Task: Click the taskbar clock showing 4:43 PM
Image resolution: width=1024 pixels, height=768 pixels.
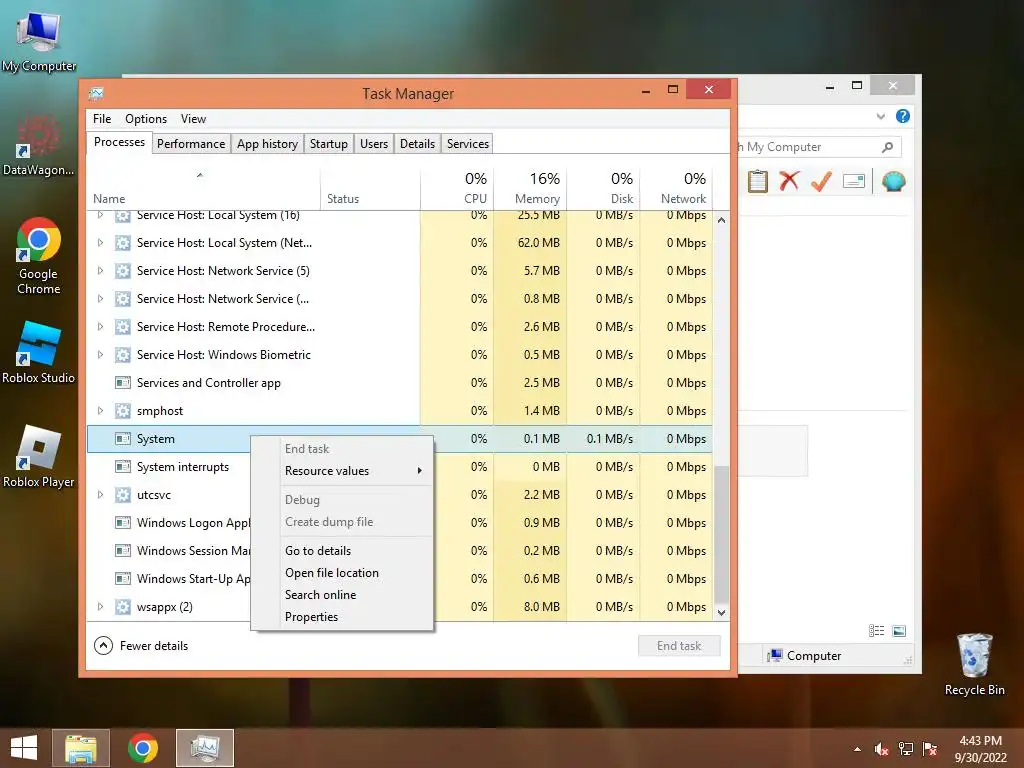Action: click(x=980, y=749)
